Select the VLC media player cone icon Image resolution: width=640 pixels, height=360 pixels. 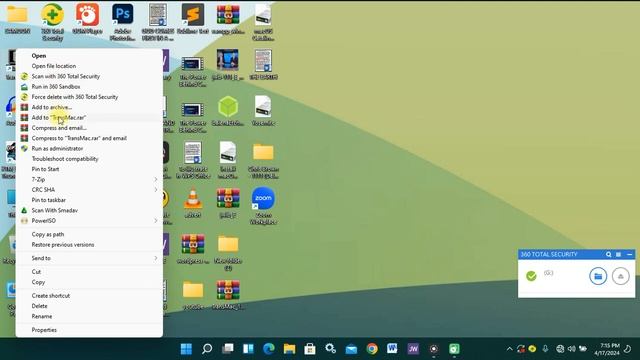(x=193, y=199)
